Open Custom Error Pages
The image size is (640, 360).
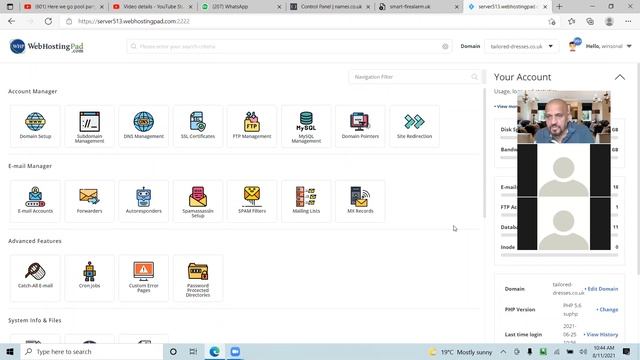tap(144, 278)
